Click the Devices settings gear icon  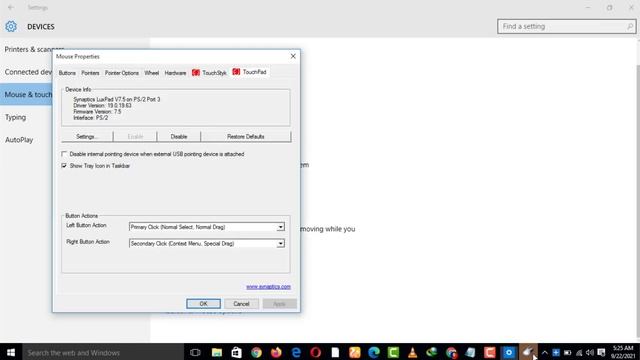click(11, 27)
